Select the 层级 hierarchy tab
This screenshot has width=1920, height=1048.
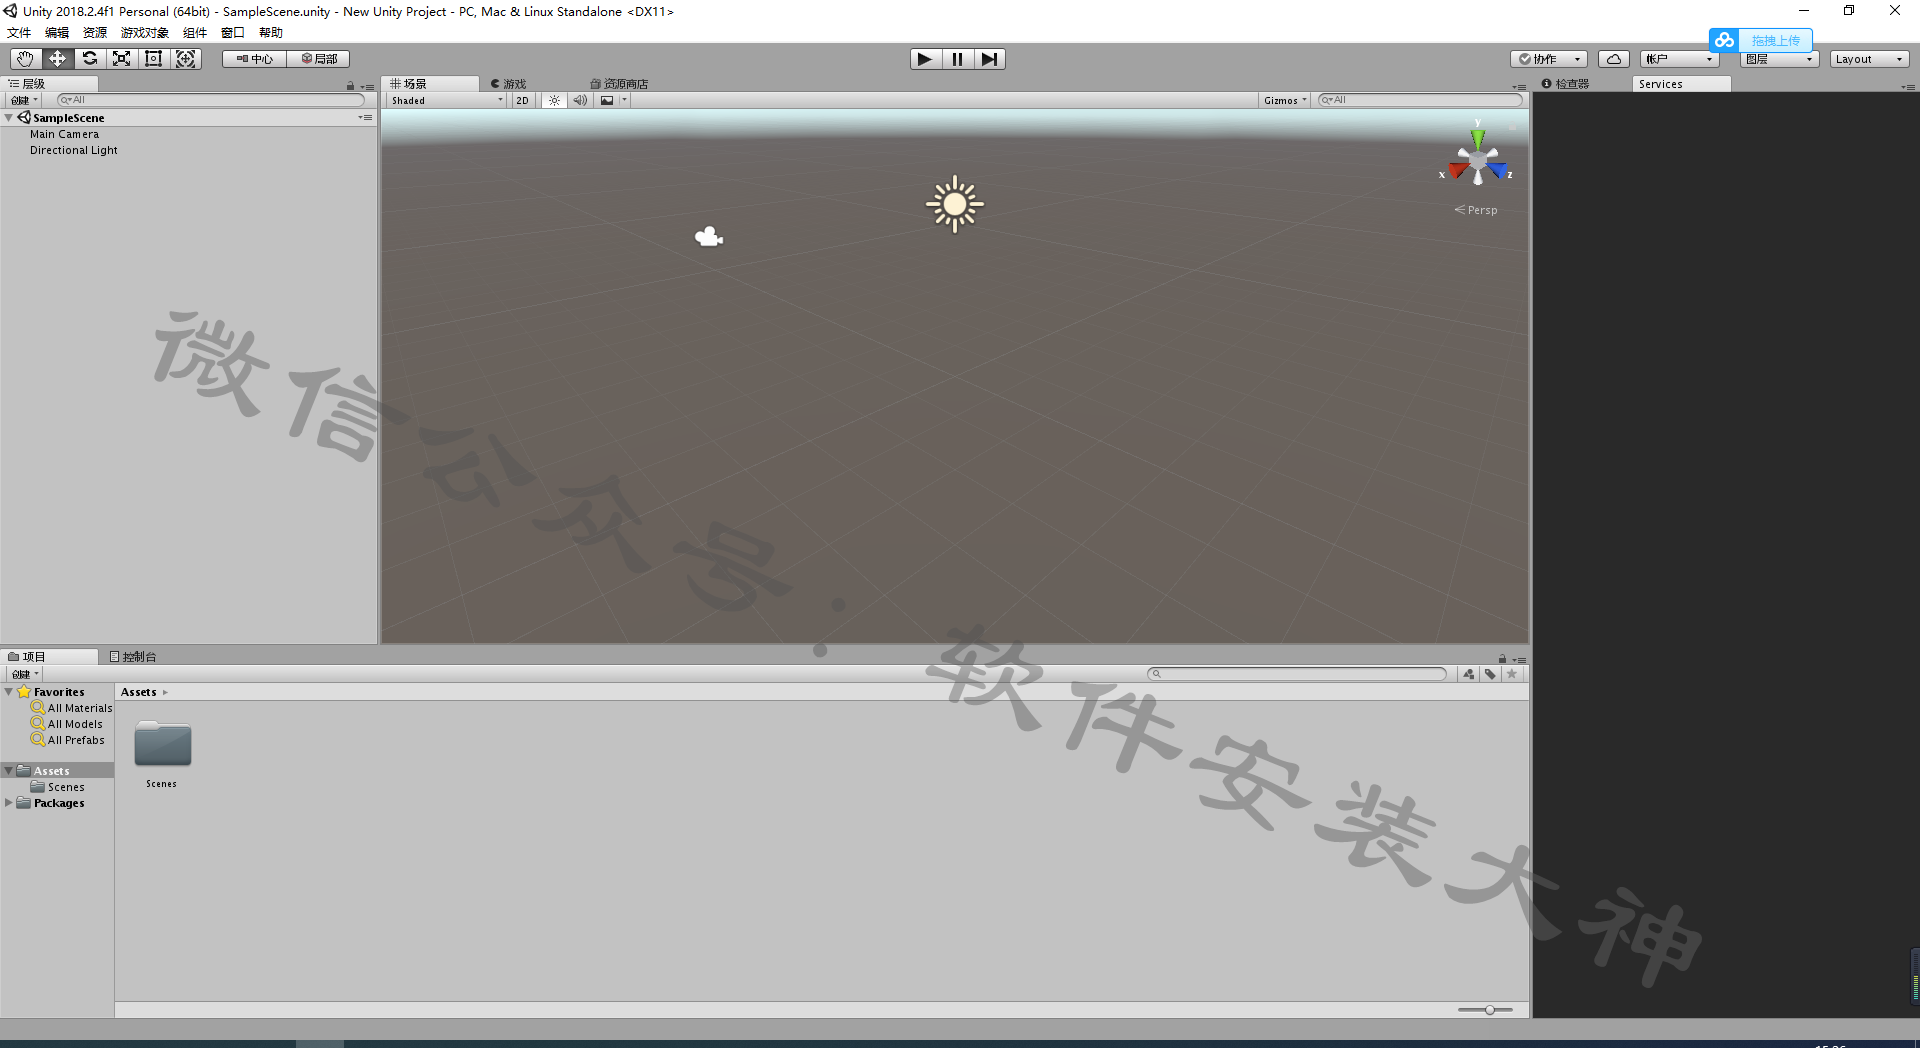[49, 84]
